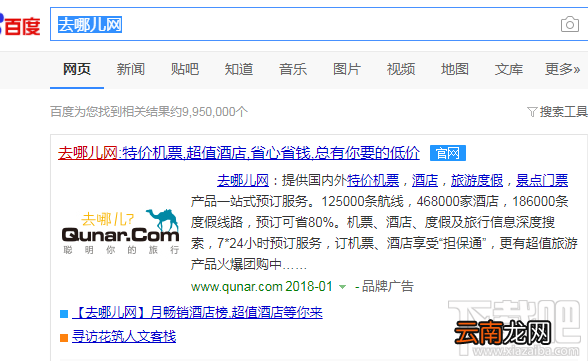Click the www.qunar.com green URL
Image resolution: width=588 pixels, height=361 pixels.
236,287
